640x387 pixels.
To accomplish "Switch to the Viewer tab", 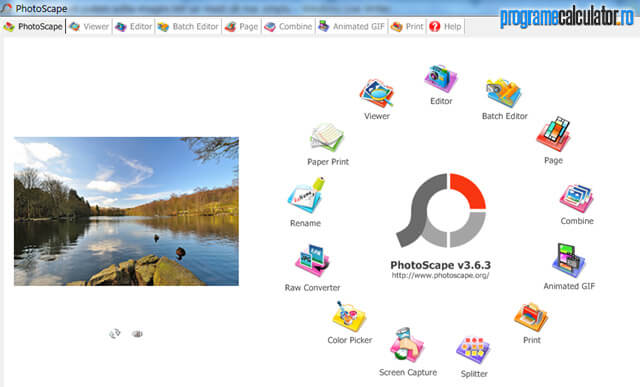I will coord(89,27).
